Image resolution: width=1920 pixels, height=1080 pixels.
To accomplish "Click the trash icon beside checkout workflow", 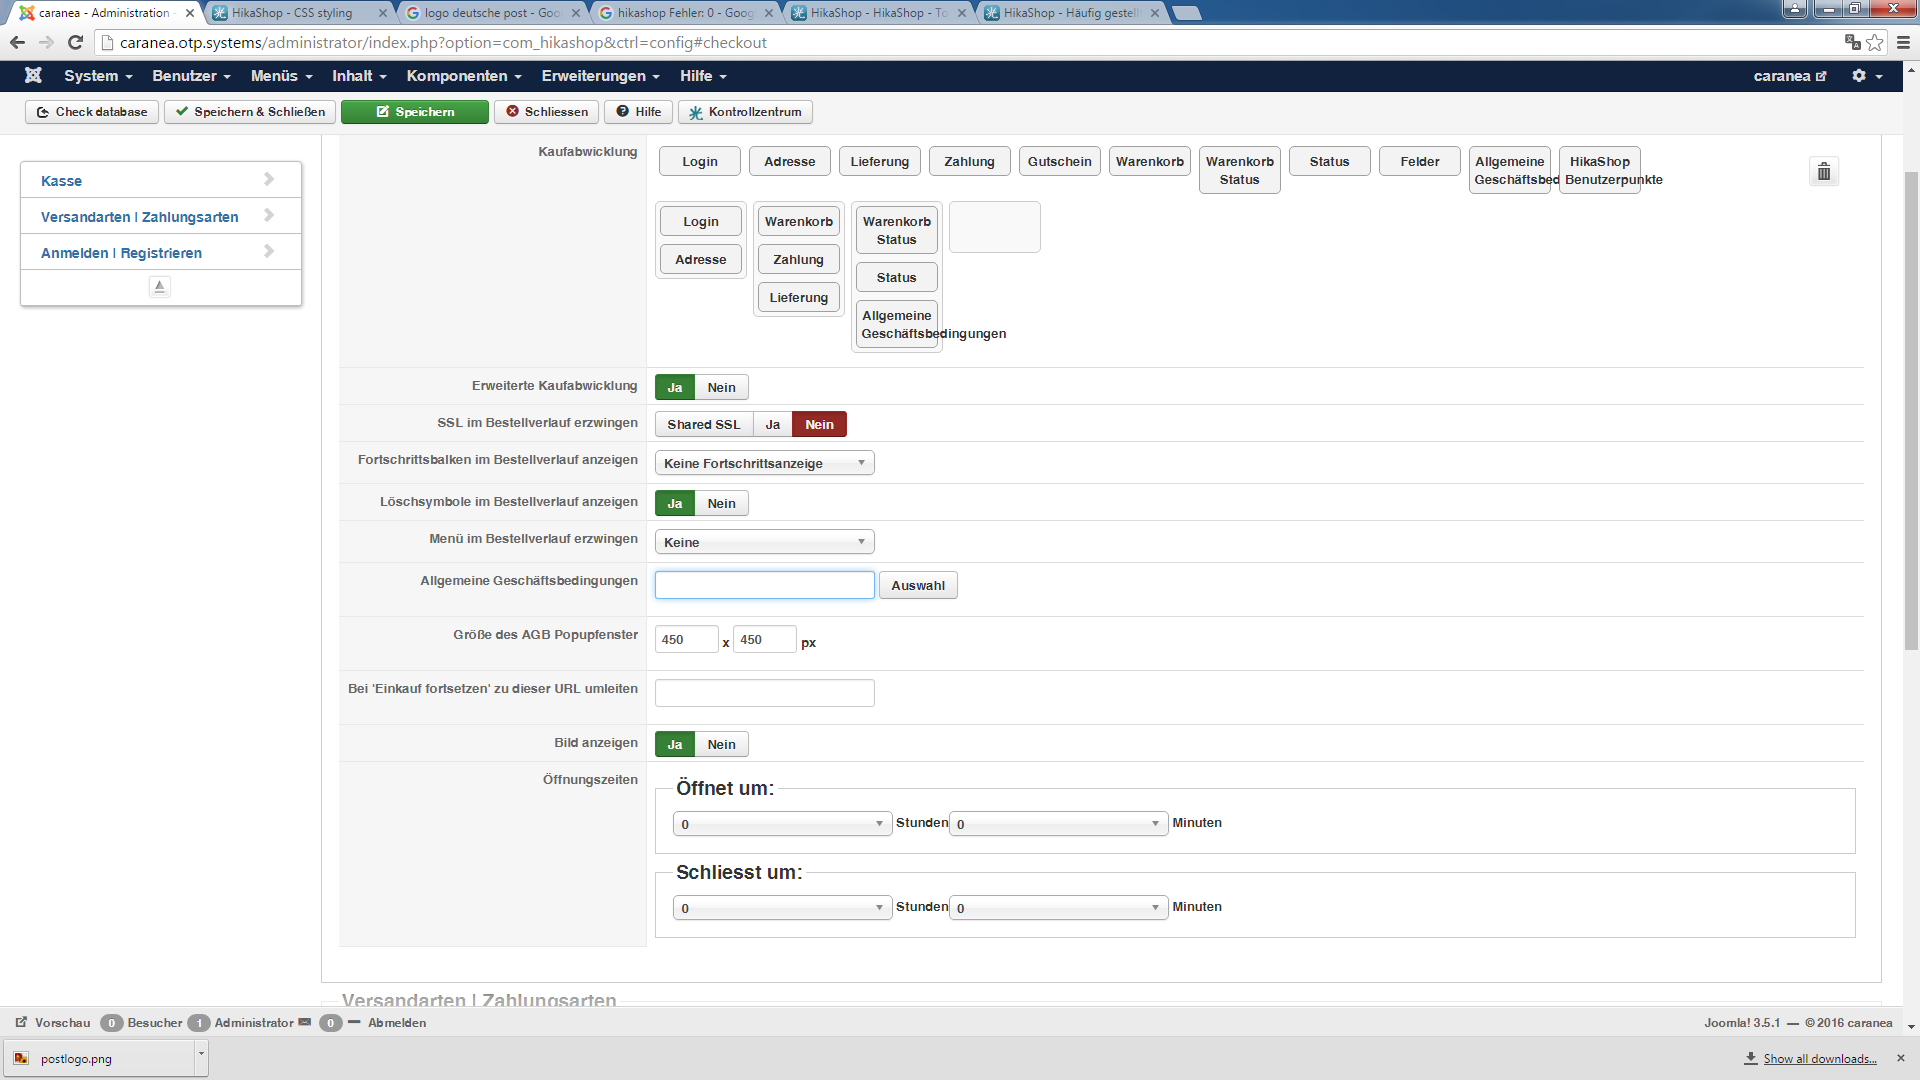I will pyautogui.click(x=1823, y=172).
